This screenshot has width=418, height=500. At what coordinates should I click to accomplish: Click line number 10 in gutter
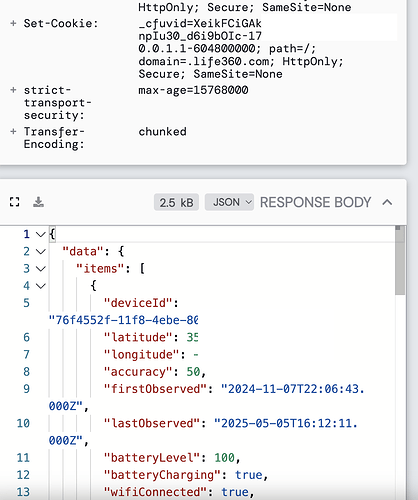point(23,423)
